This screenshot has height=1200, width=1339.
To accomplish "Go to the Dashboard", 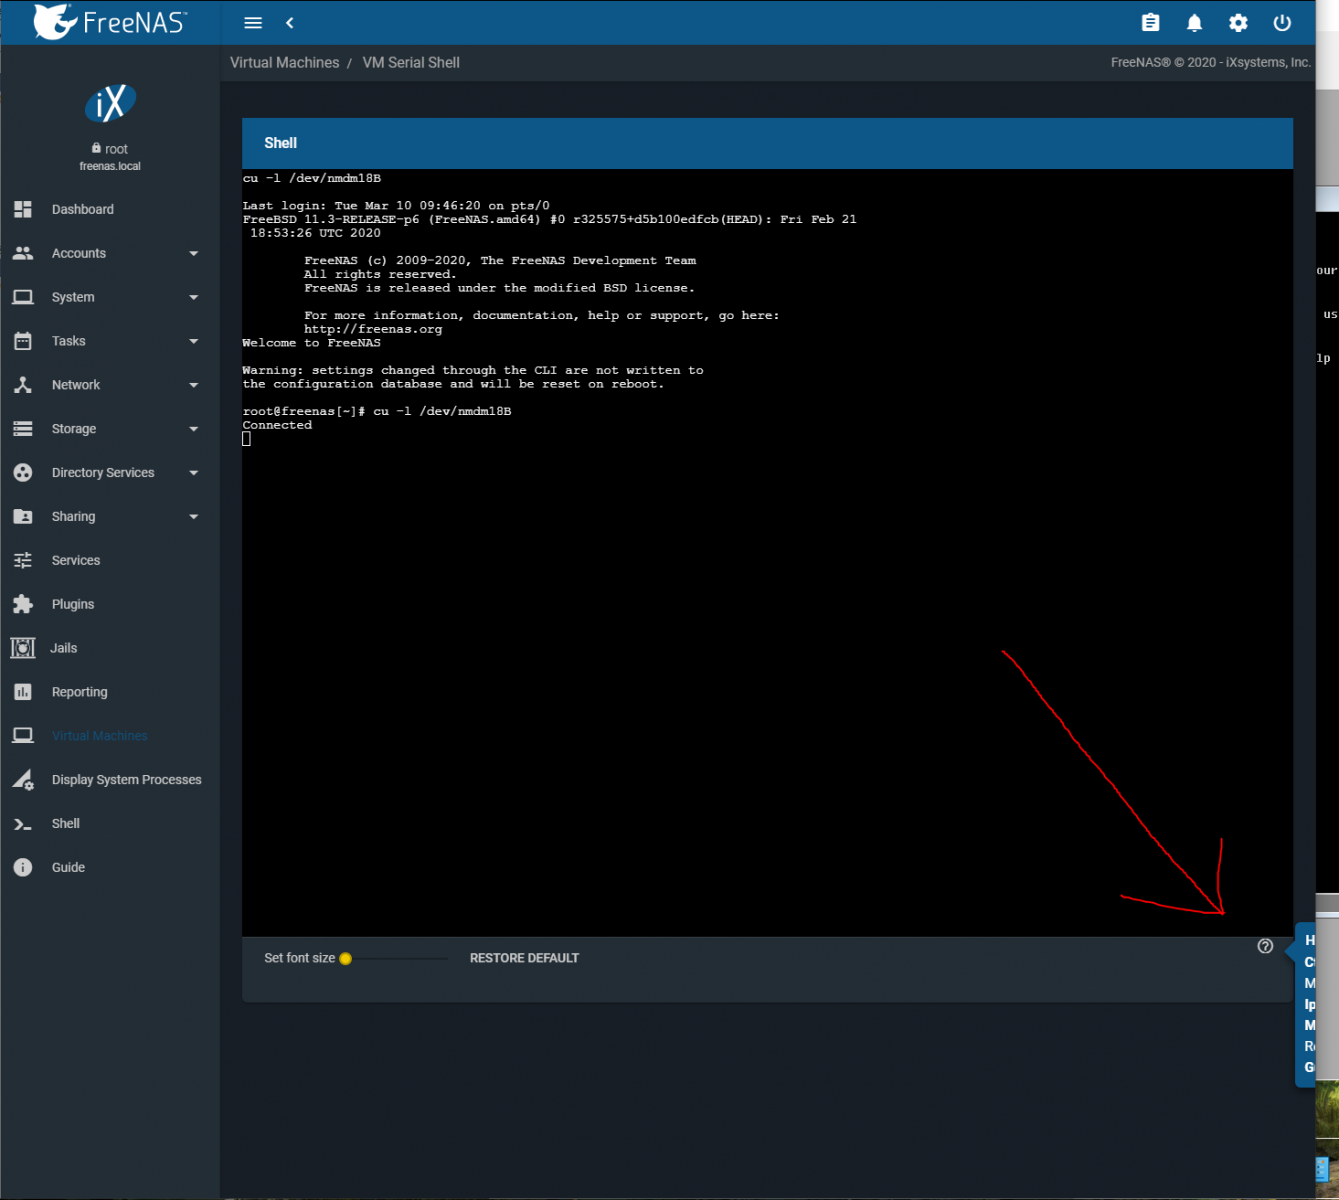I will [82, 210].
